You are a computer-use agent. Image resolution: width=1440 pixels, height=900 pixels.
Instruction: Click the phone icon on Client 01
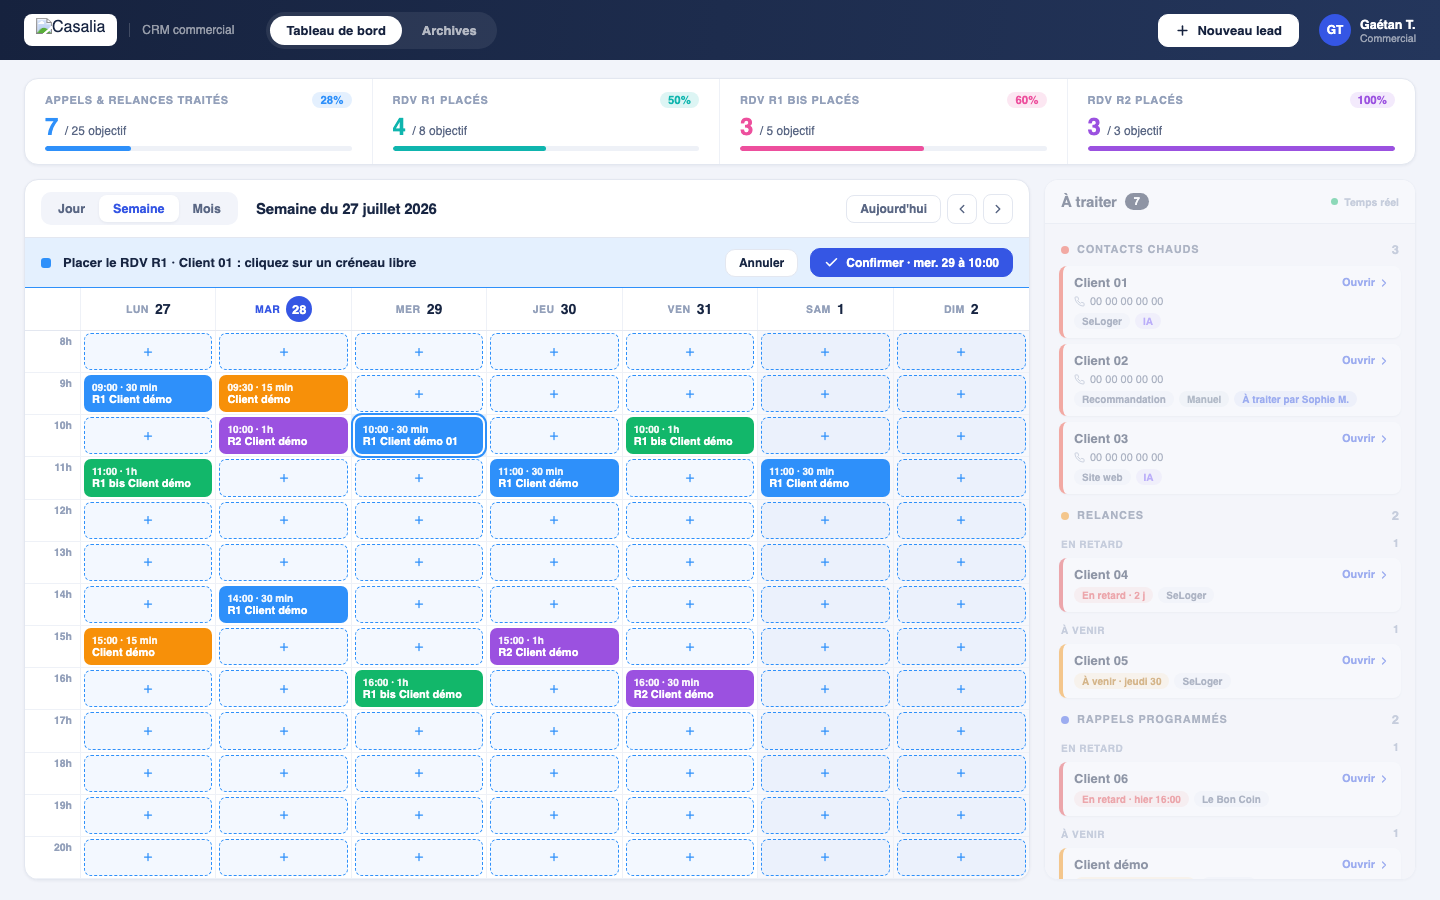pyautogui.click(x=1080, y=301)
